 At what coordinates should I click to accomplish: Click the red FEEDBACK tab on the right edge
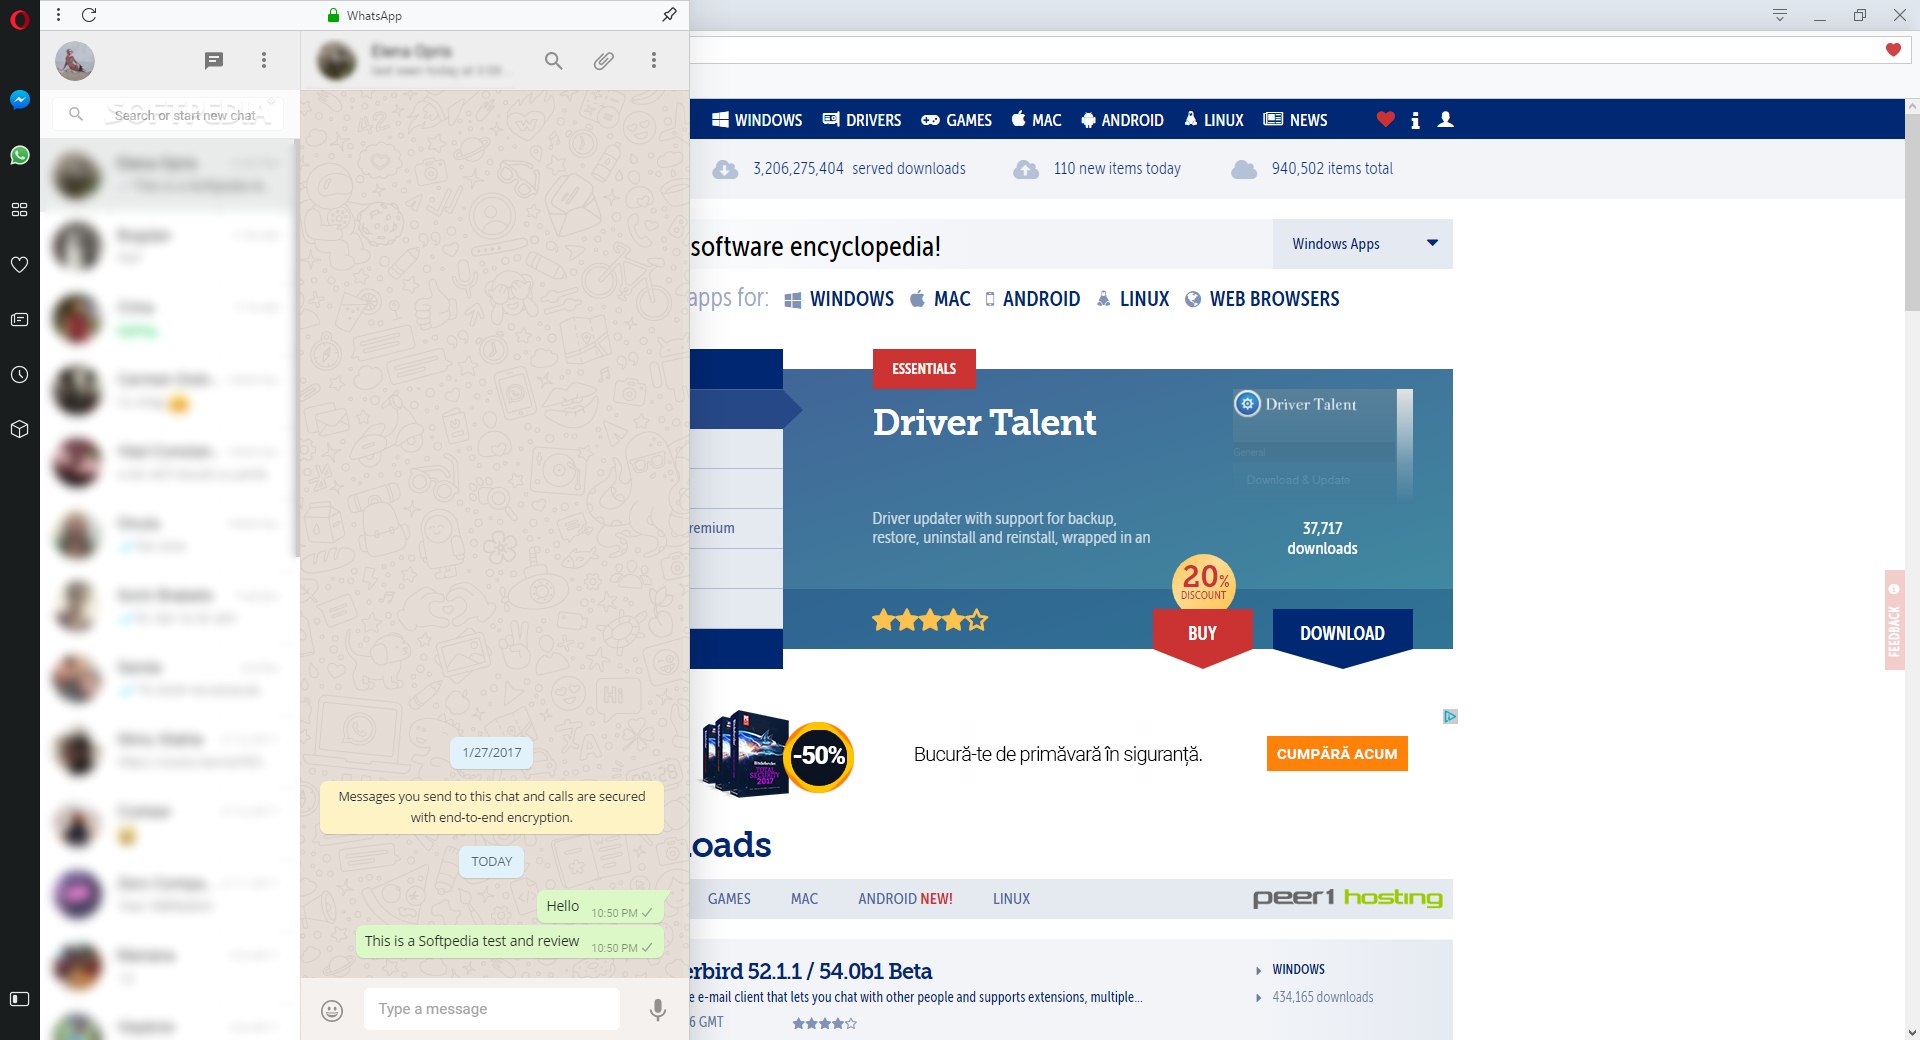[1894, 620]
